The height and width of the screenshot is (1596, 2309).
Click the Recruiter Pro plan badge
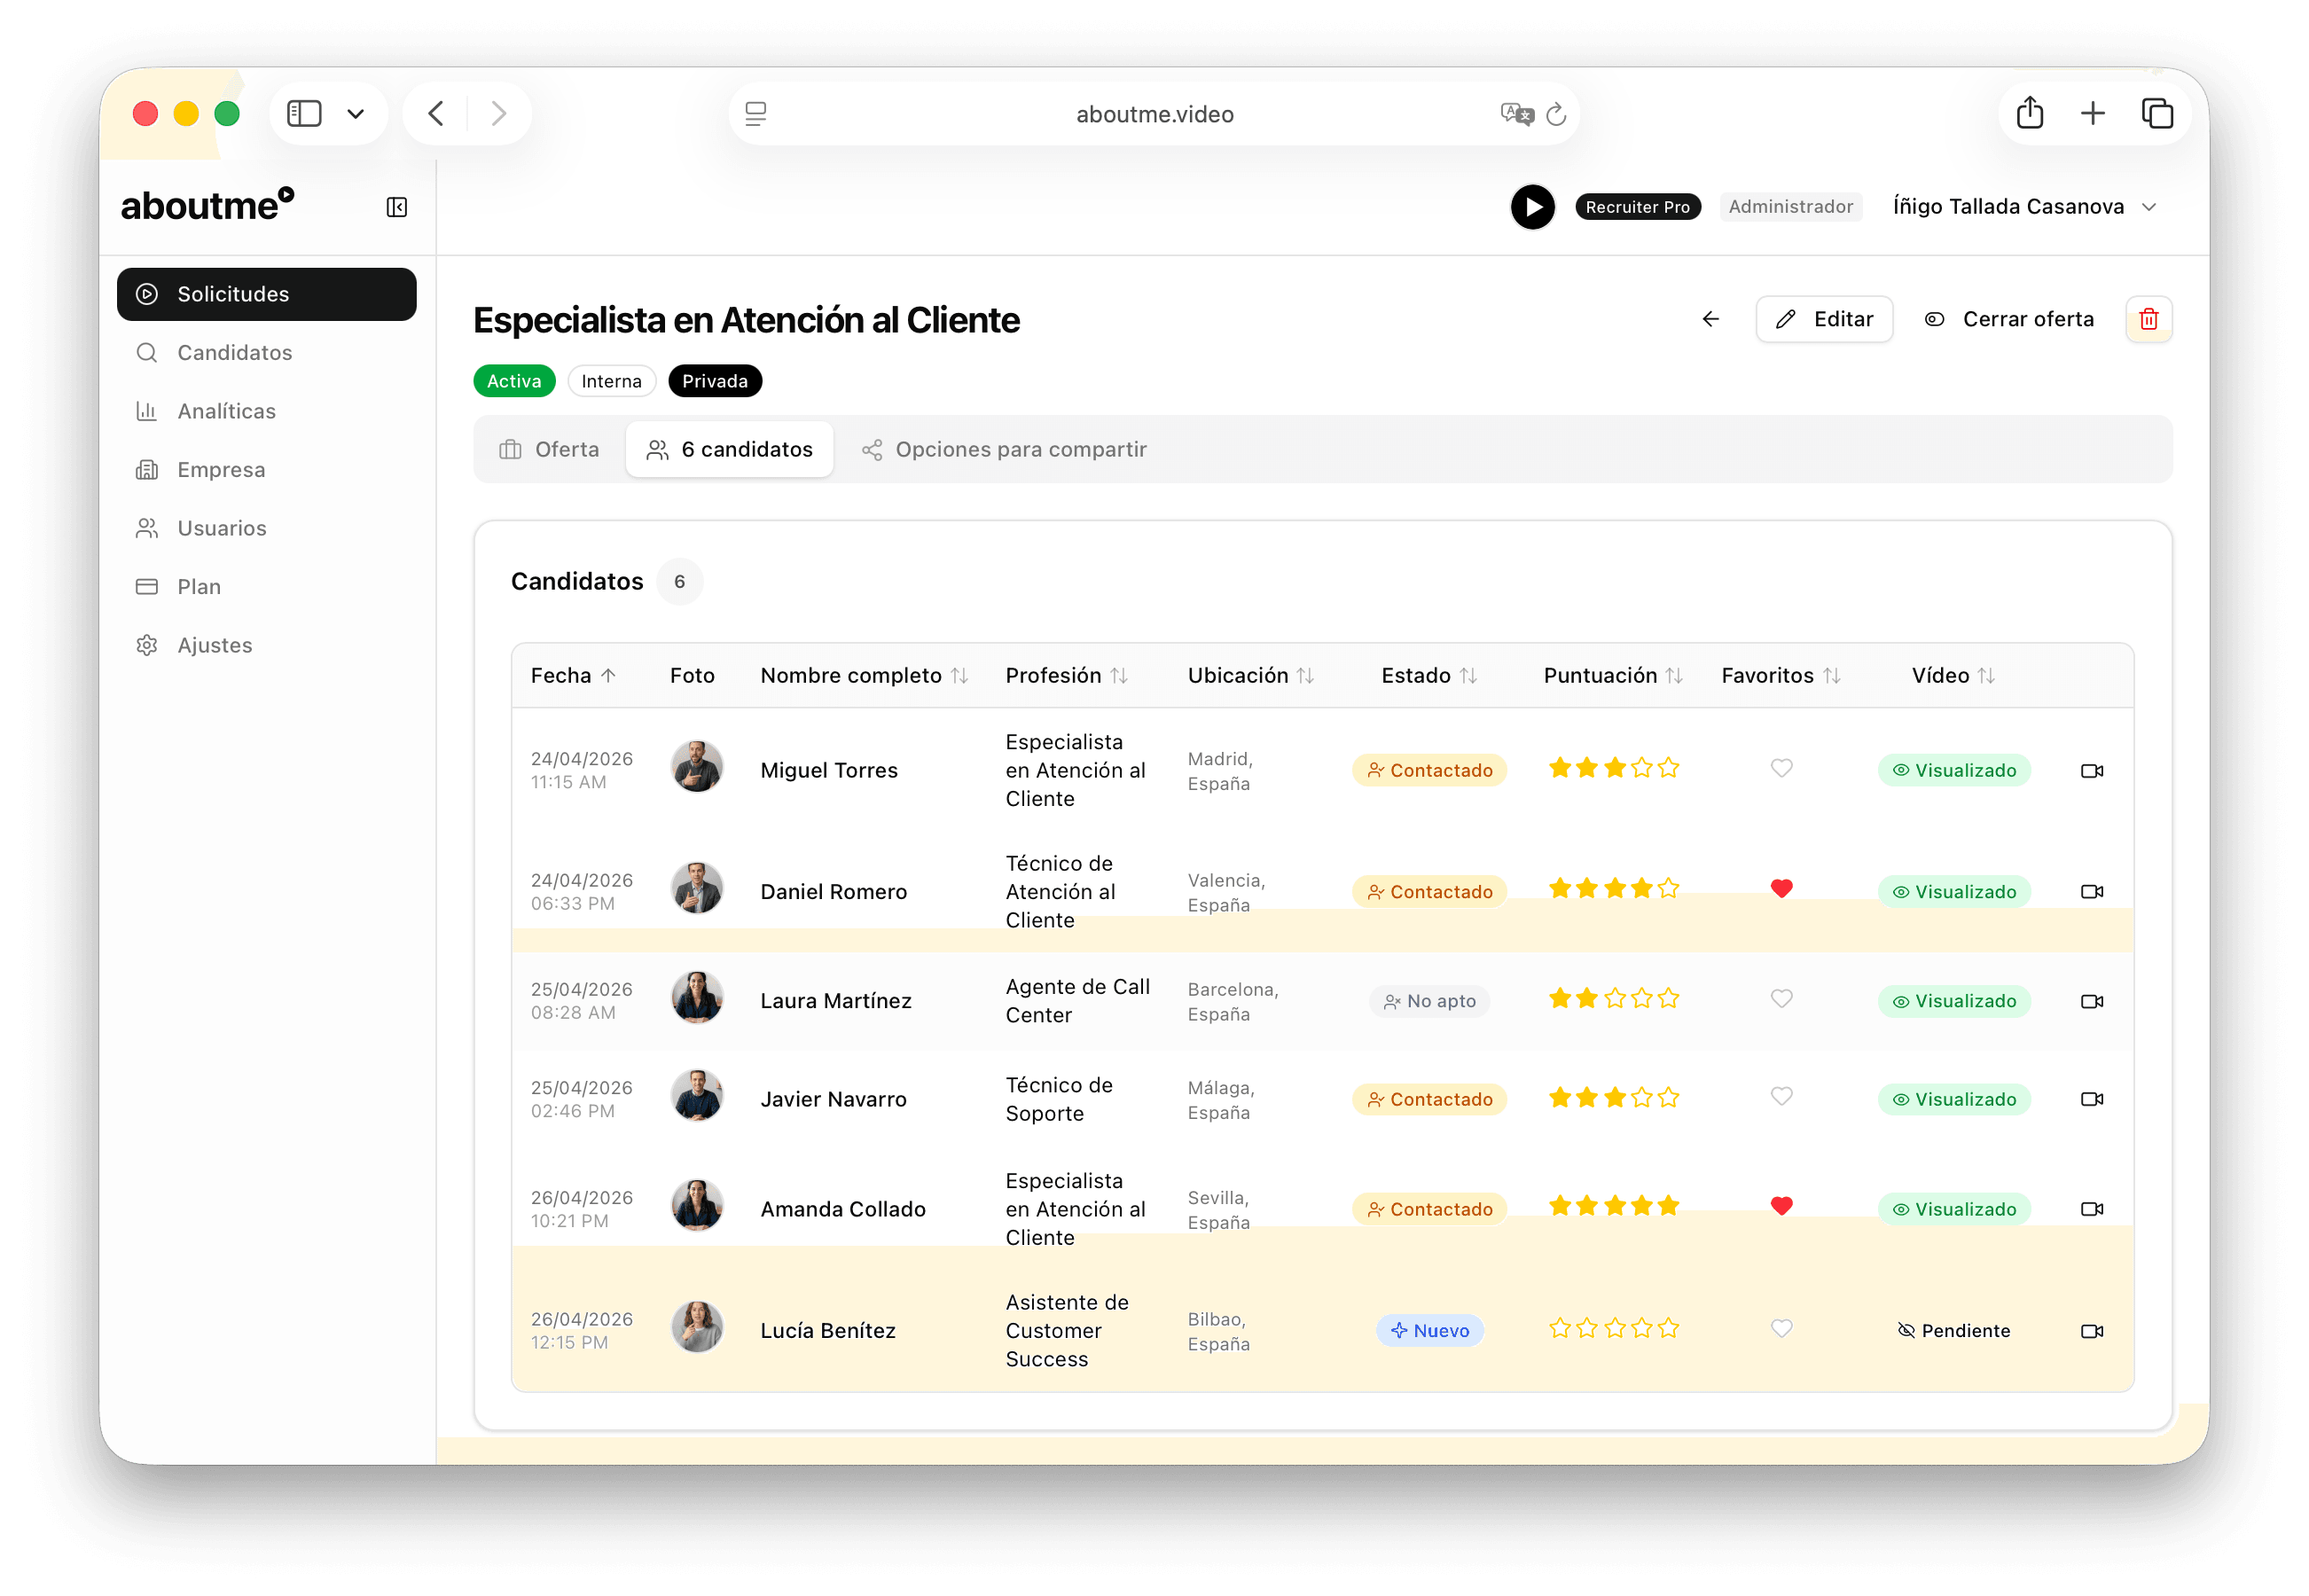[1637, 207]
